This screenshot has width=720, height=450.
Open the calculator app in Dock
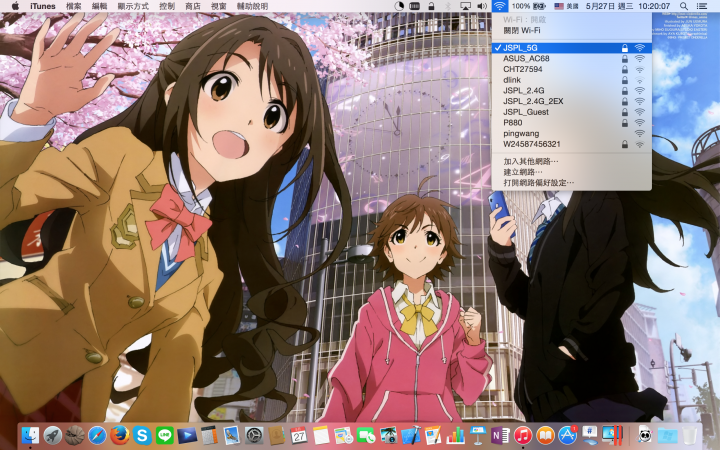[209, 435]
